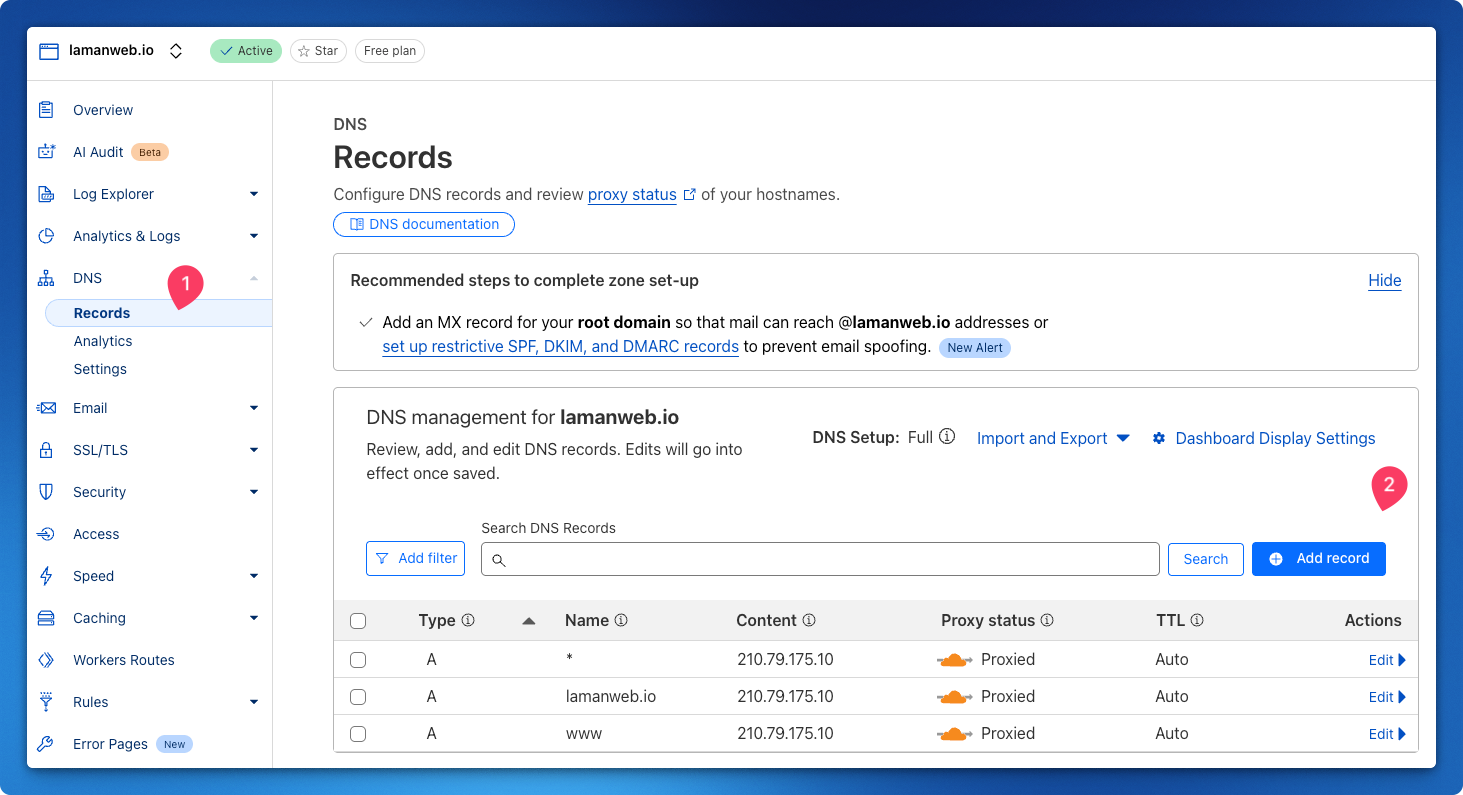Viewport: 1463px width, 795px height.
Task: Click the DNS network tree icon
Action: [46, 278]
